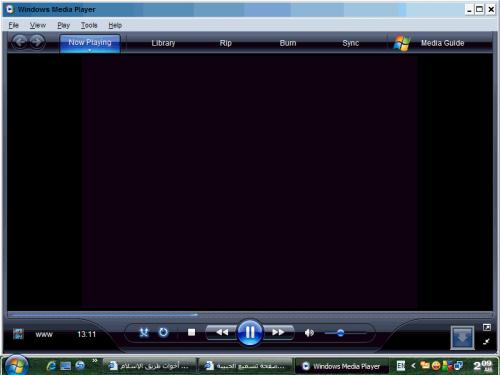Stop the current media
This screenshot has width=500, height=375.
[x=191, y=332]
